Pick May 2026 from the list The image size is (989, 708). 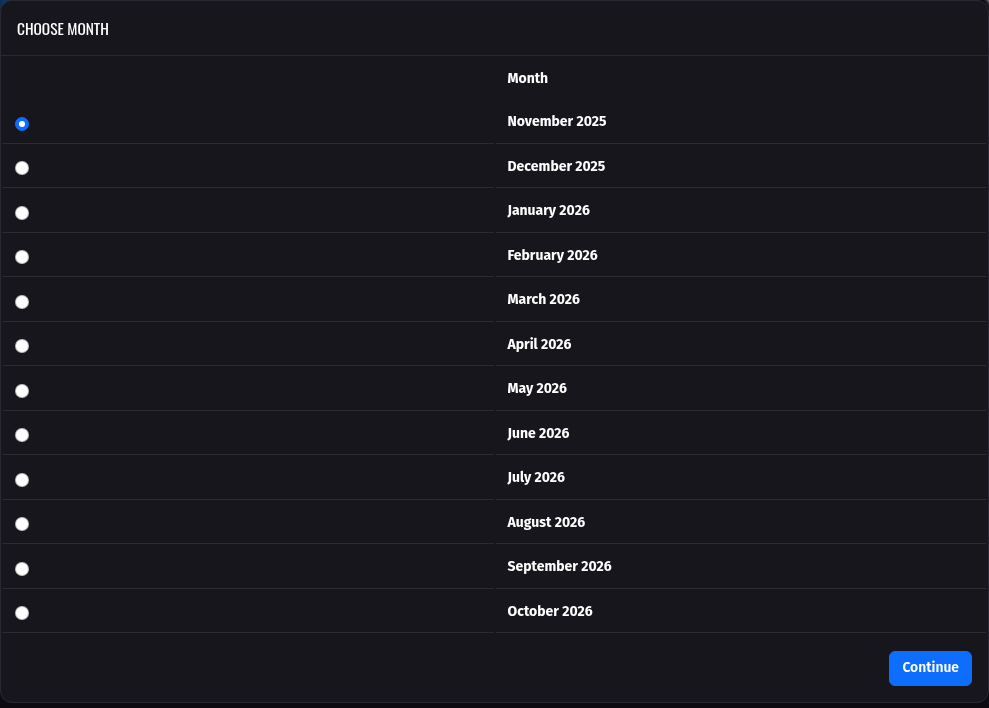(21, 390)
